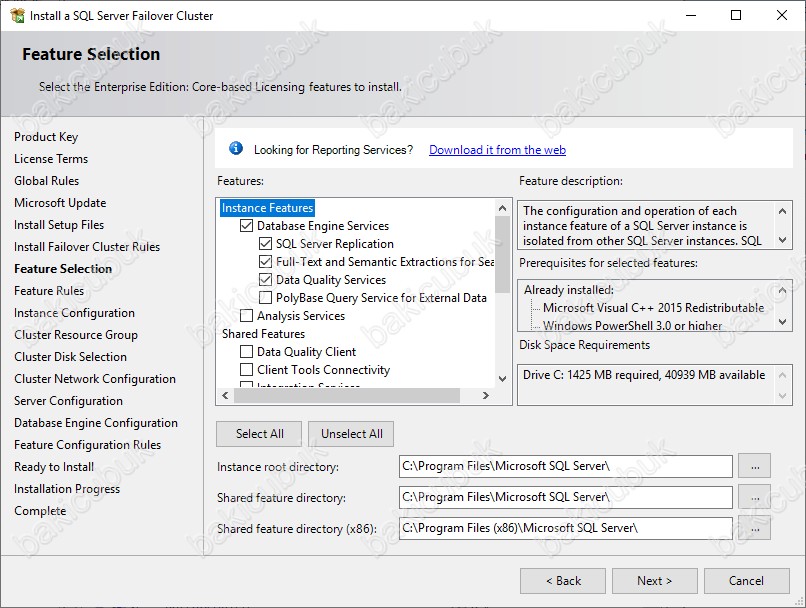Click the Instance Configuration step
Screen dimensions: 806x608
(x=75, y=313)
